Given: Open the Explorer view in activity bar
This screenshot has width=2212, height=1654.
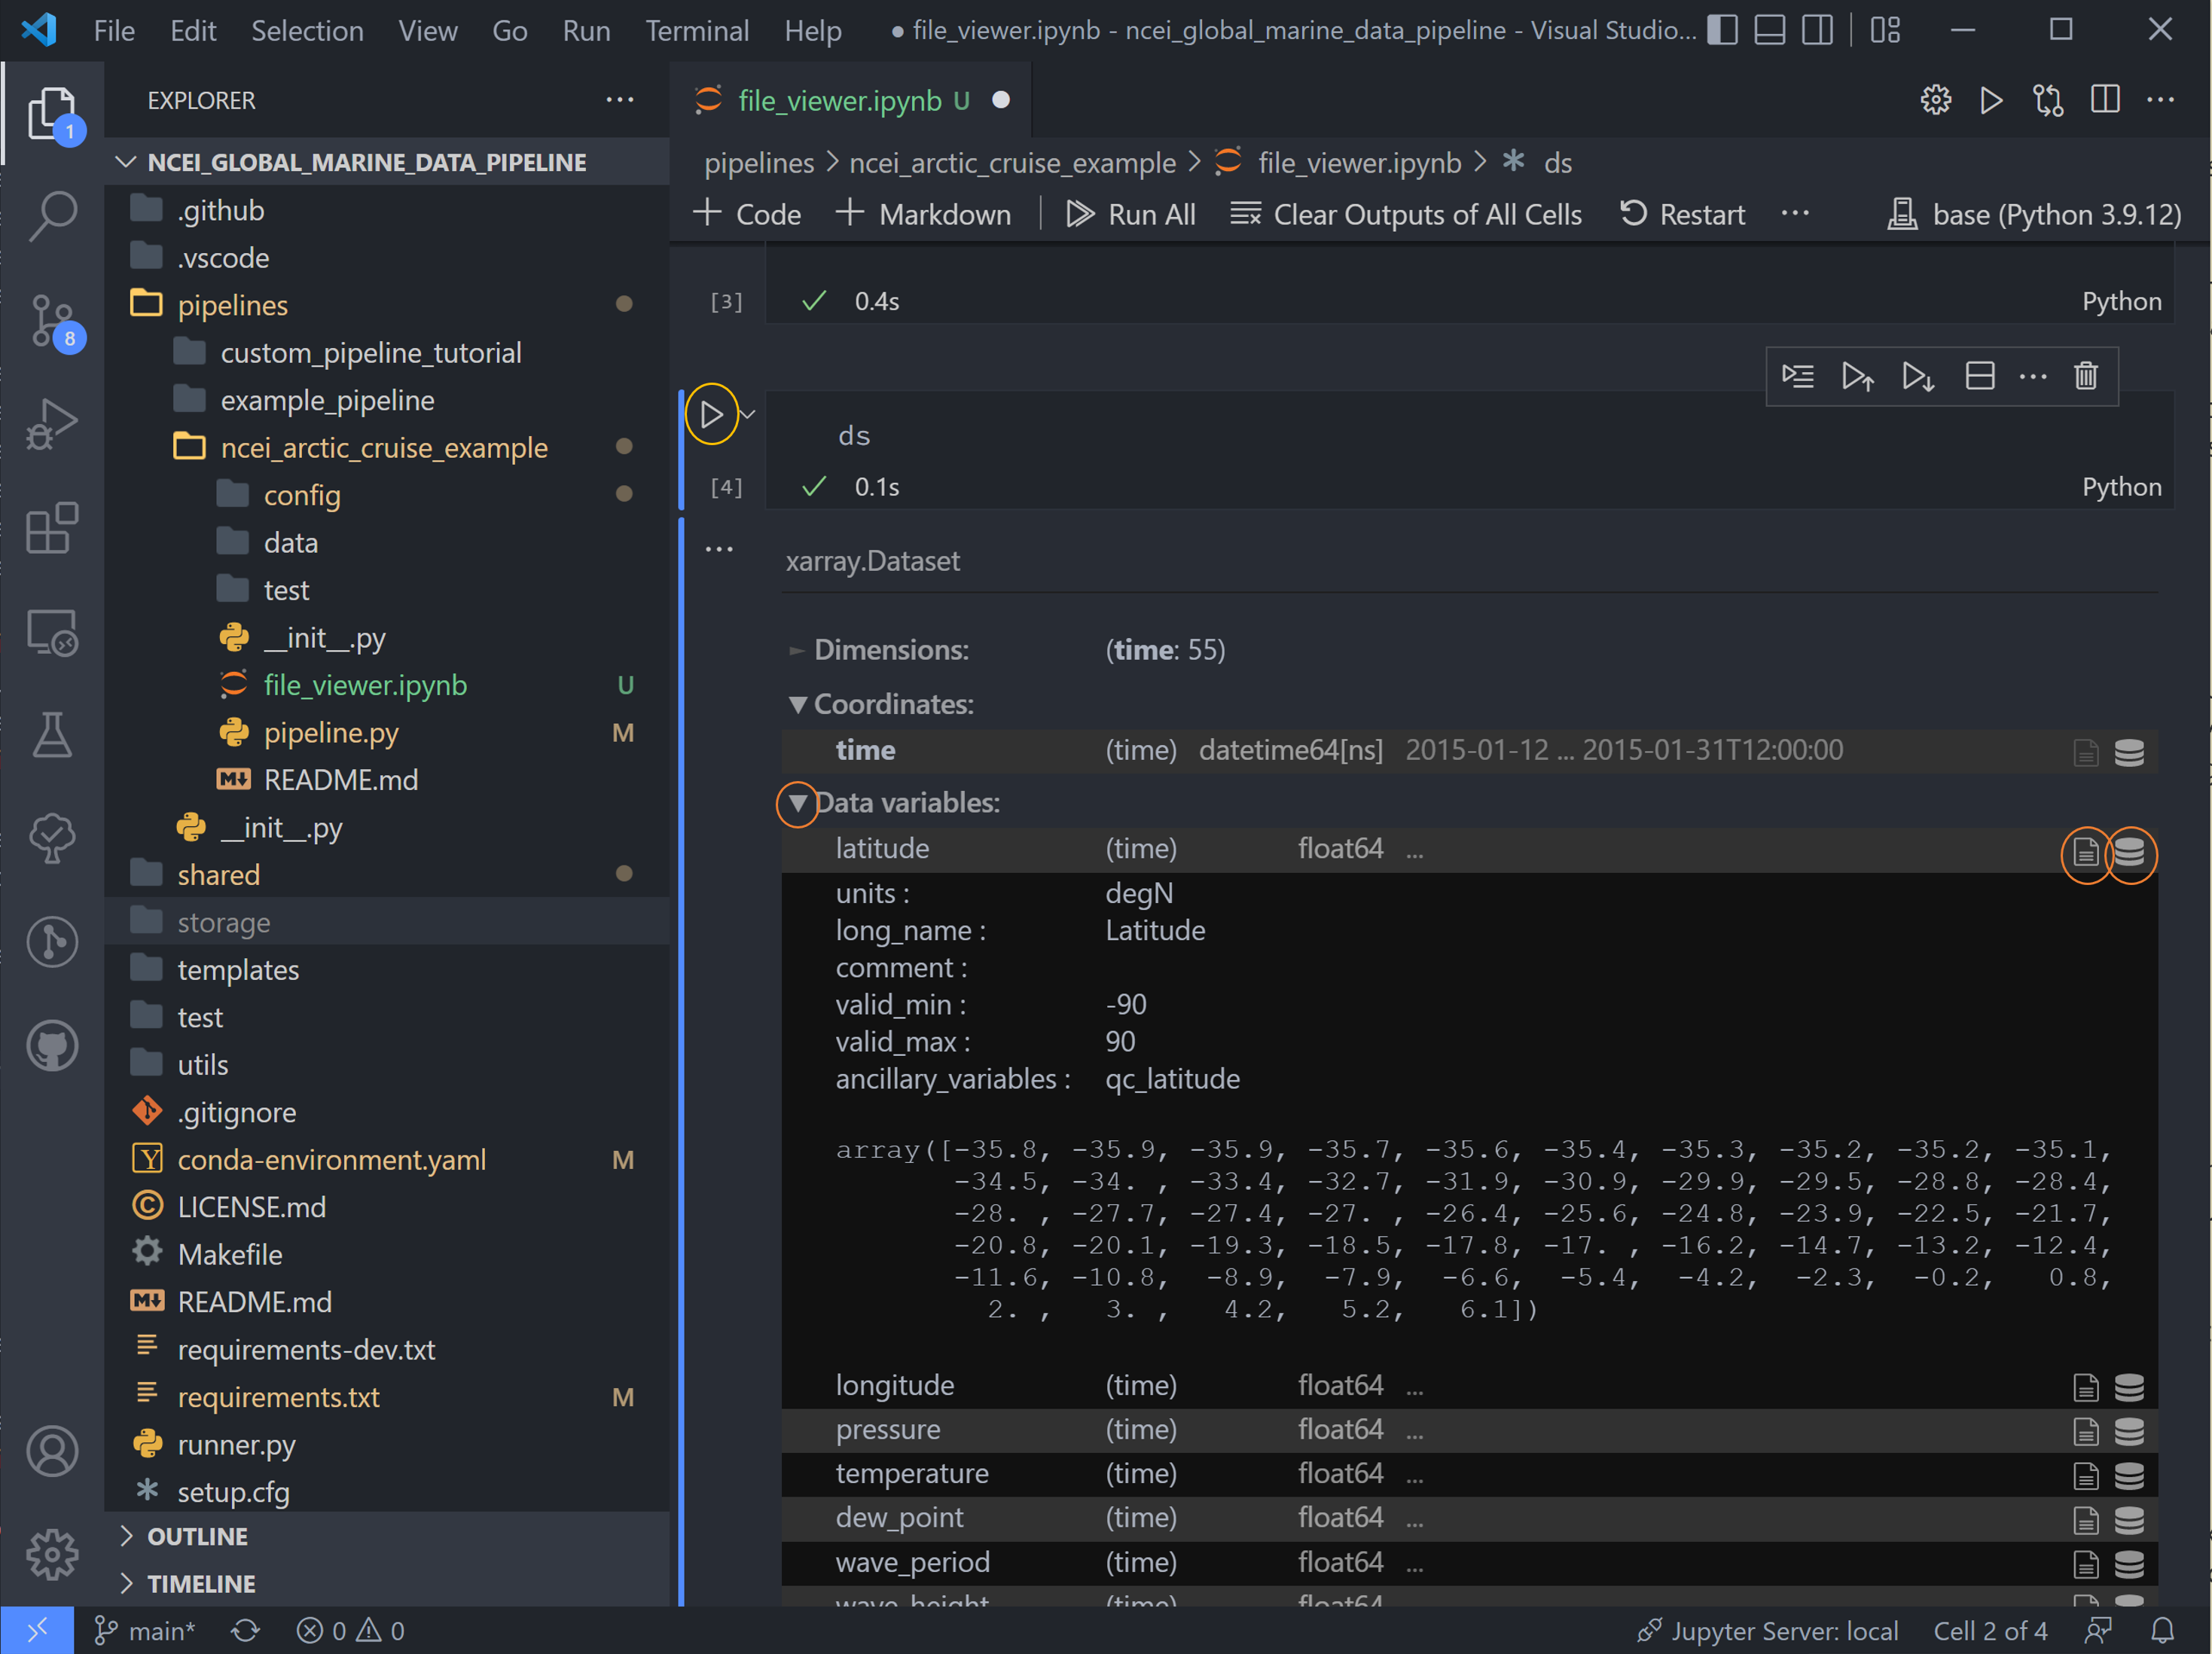Looking at the screenshot, I should click(52, 112).
